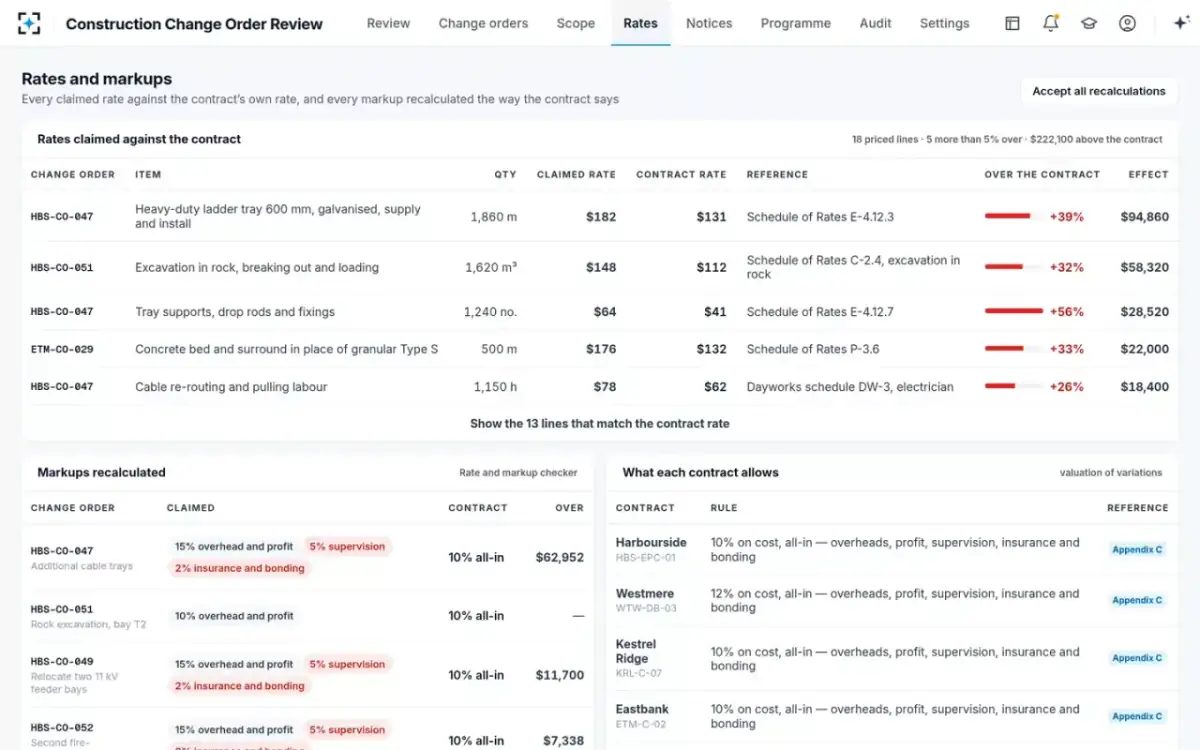This screenshot has height=750, width=1200.
Task: Select the Rates tab
Action: [x=640, y=23]
